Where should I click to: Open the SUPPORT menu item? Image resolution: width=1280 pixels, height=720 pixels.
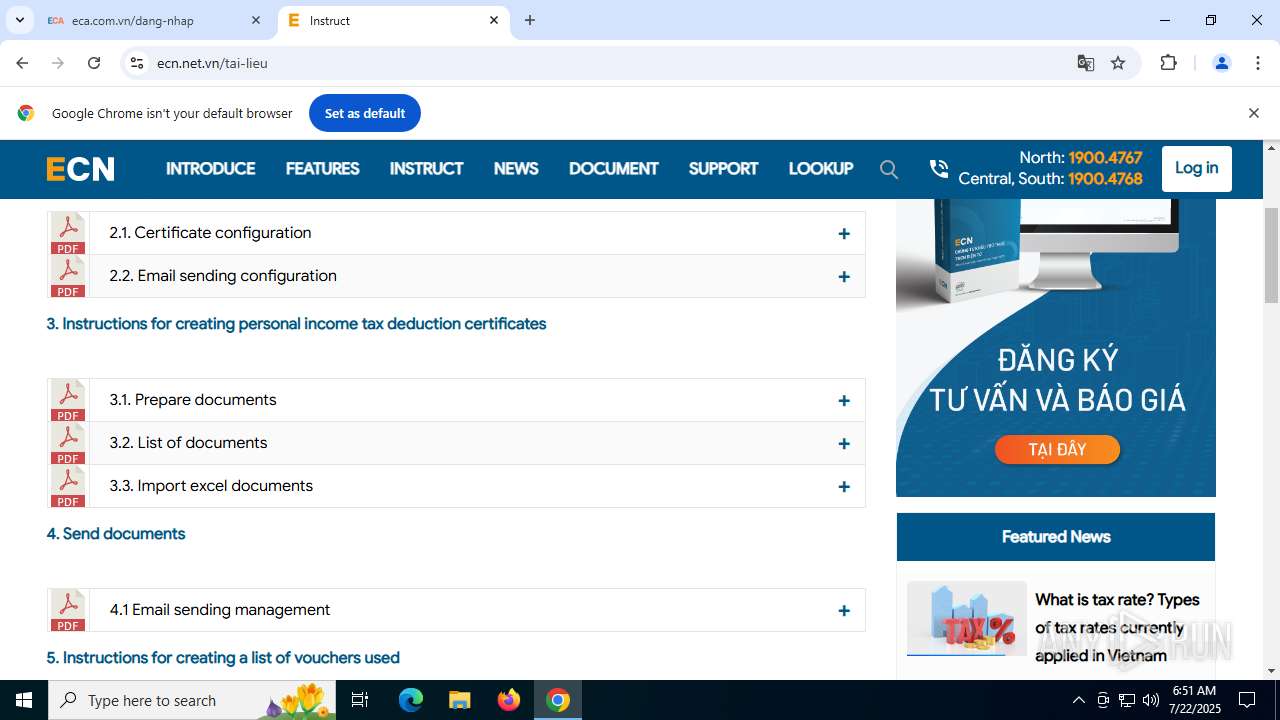(x=723, y=169)
